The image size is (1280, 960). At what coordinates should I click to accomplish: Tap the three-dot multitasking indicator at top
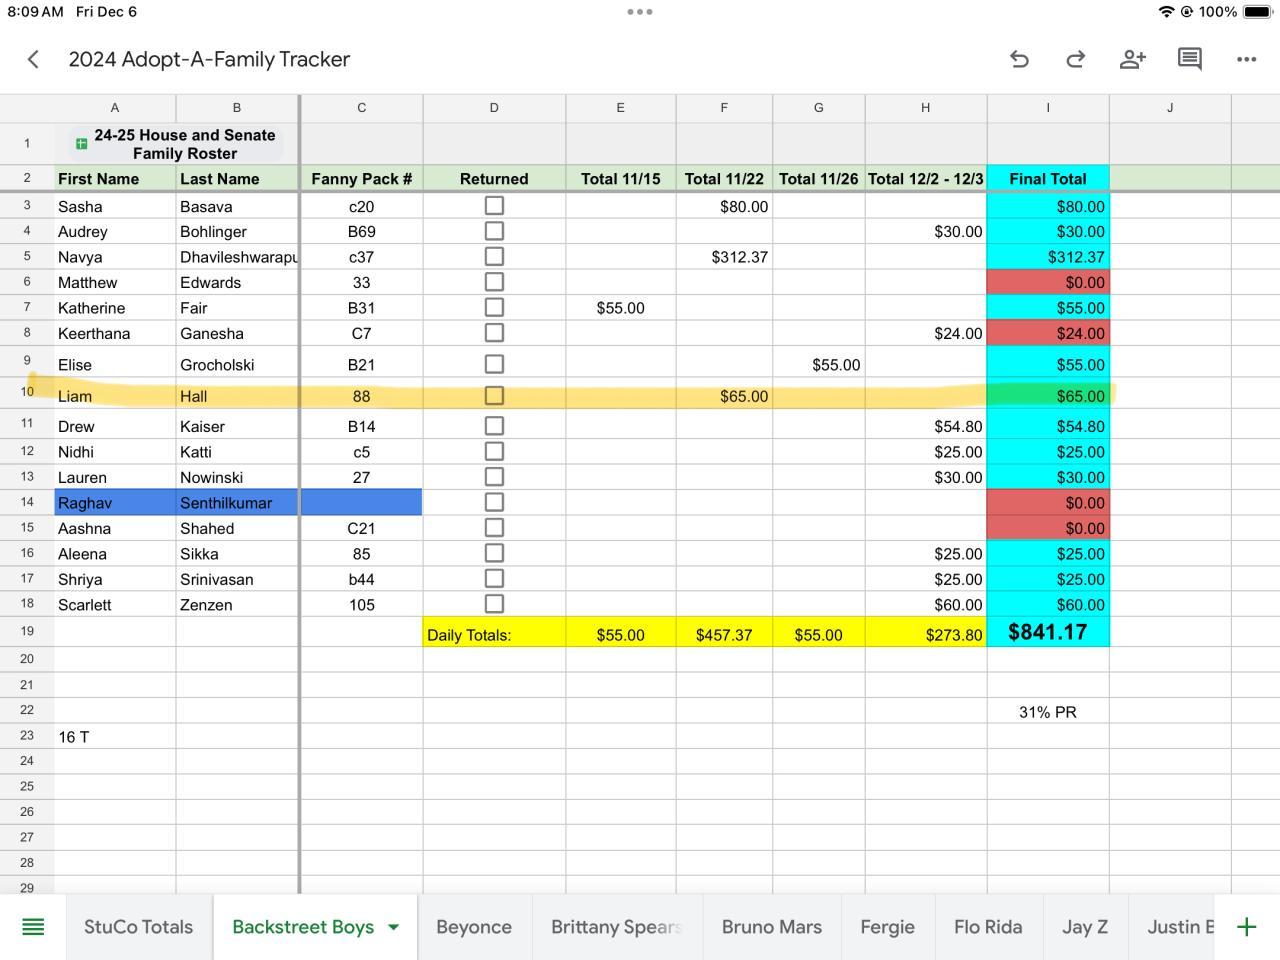coord(640,12)
